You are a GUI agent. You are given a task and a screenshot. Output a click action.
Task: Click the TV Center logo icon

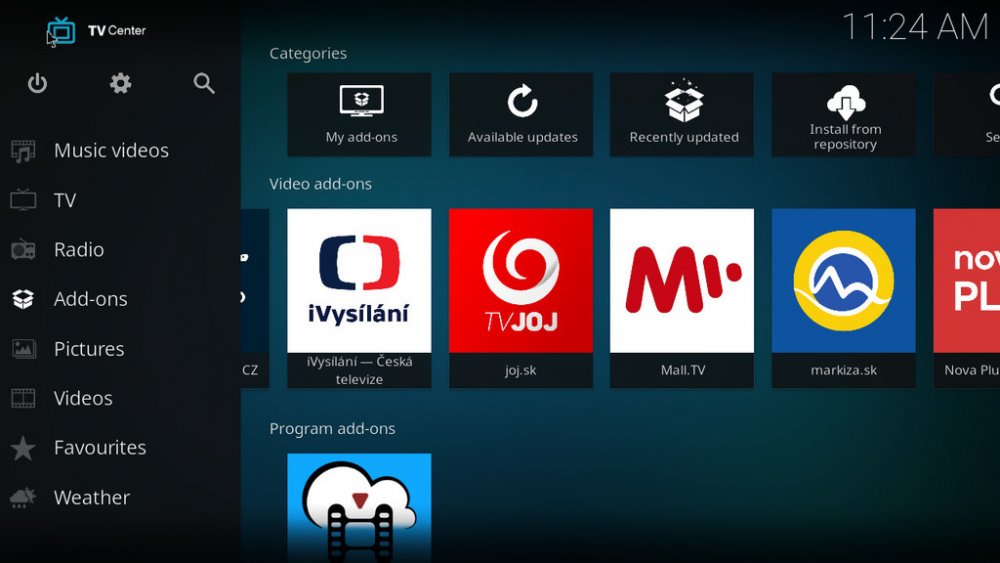click(x=62, y=31)
